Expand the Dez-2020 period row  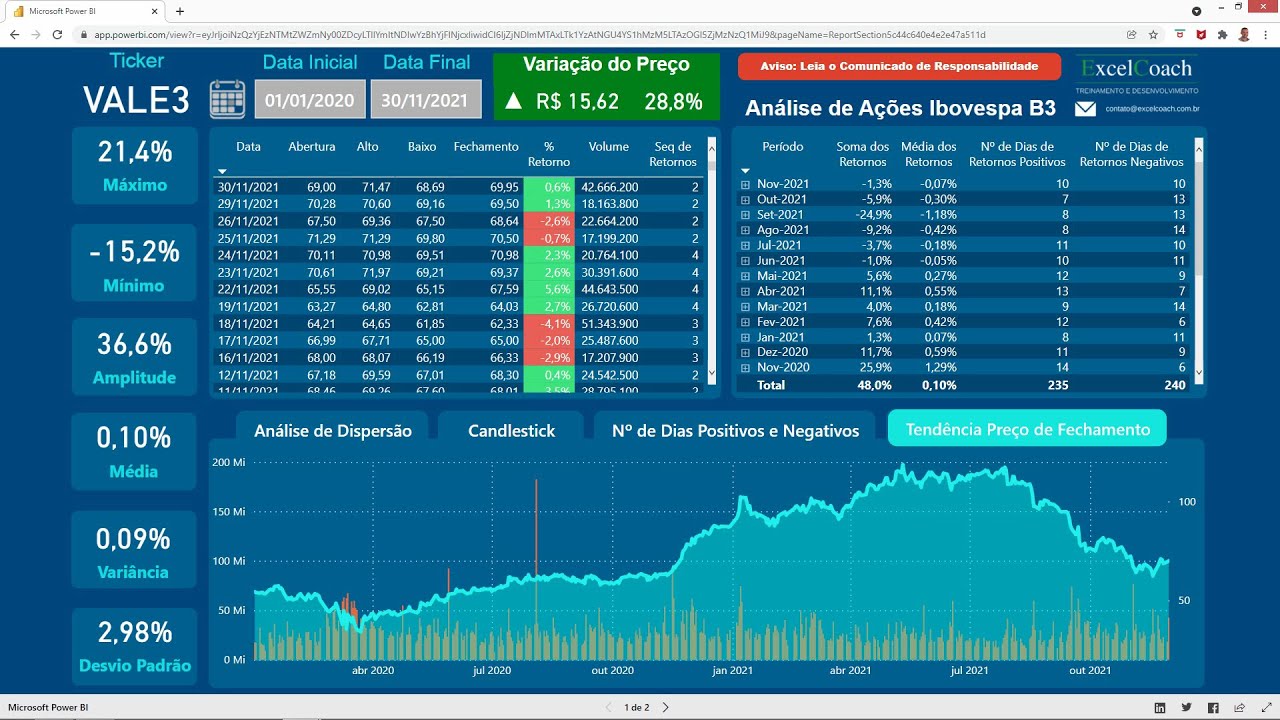point(745,352)
